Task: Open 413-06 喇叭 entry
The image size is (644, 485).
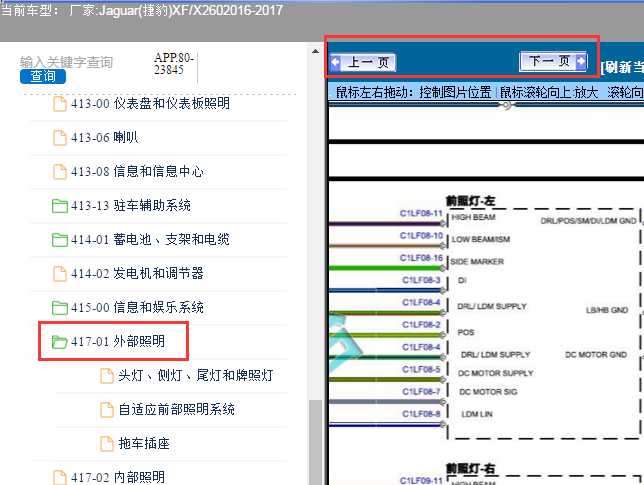Action: pos(105,138)
